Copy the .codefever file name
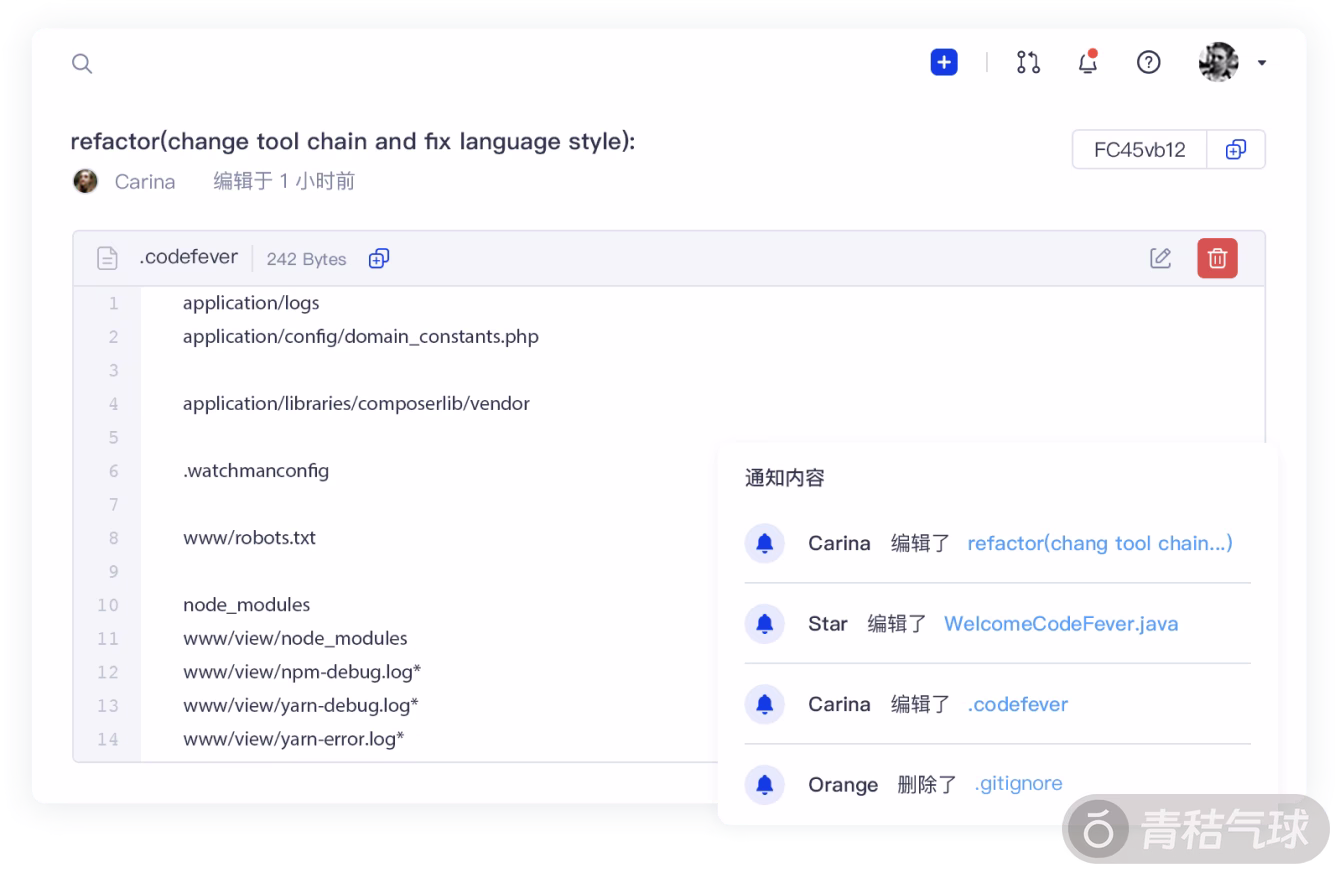Viewport: 1340px width, 874px height. coord(379,258)
